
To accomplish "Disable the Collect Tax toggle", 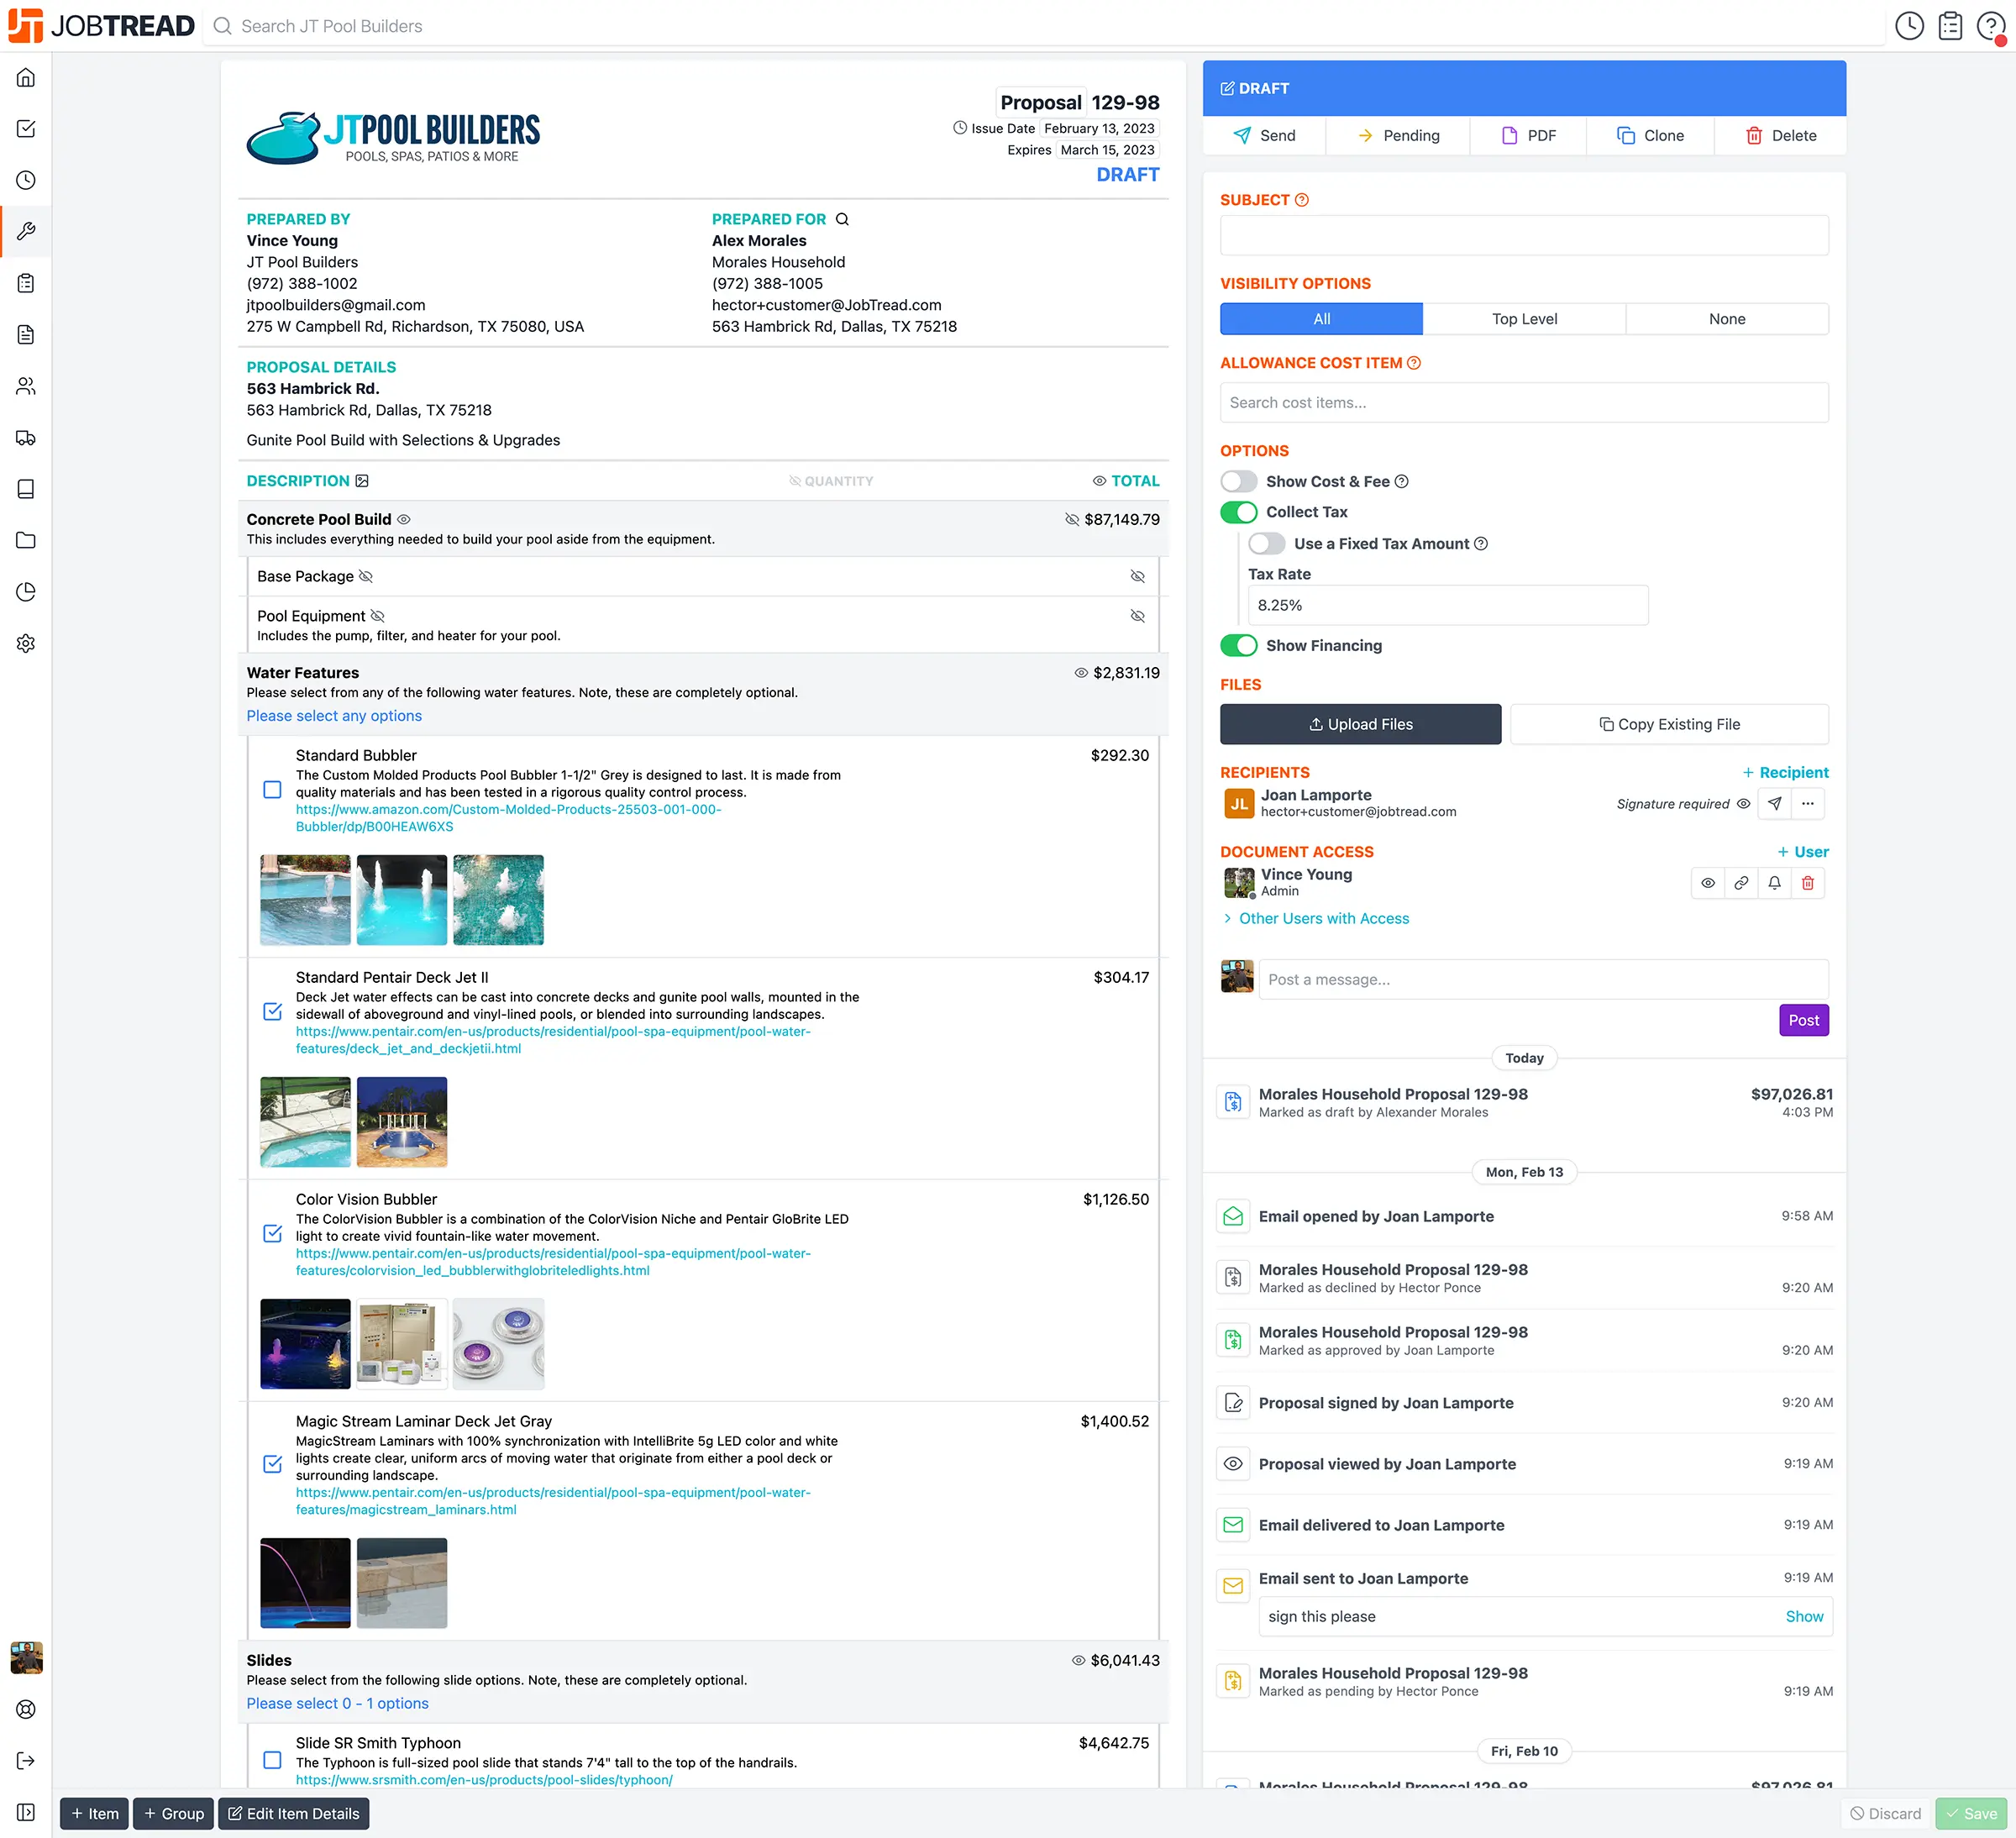I will (x=1239, y=512).
